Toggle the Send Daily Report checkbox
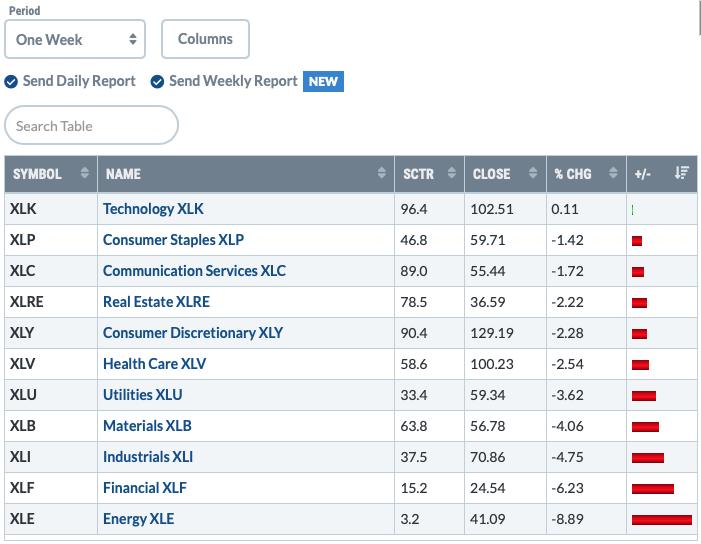This screenshot has width=701, height=544. 11,82
